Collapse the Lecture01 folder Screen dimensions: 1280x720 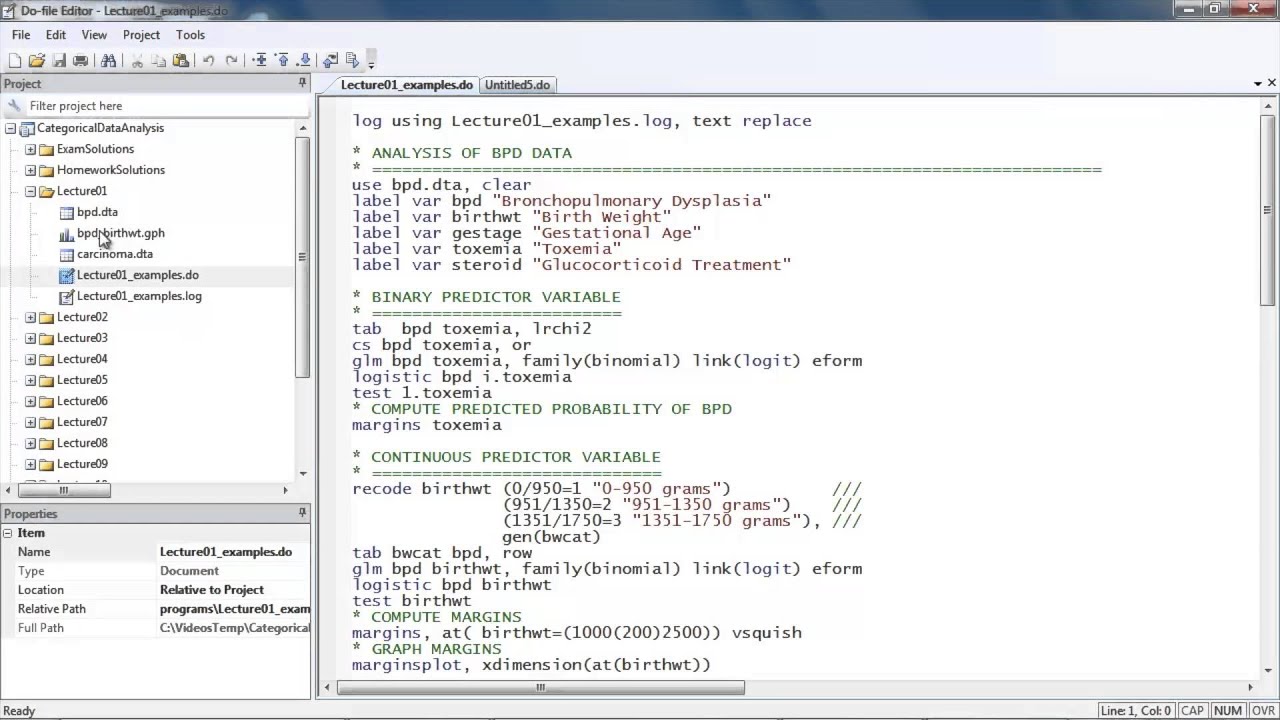31,191
